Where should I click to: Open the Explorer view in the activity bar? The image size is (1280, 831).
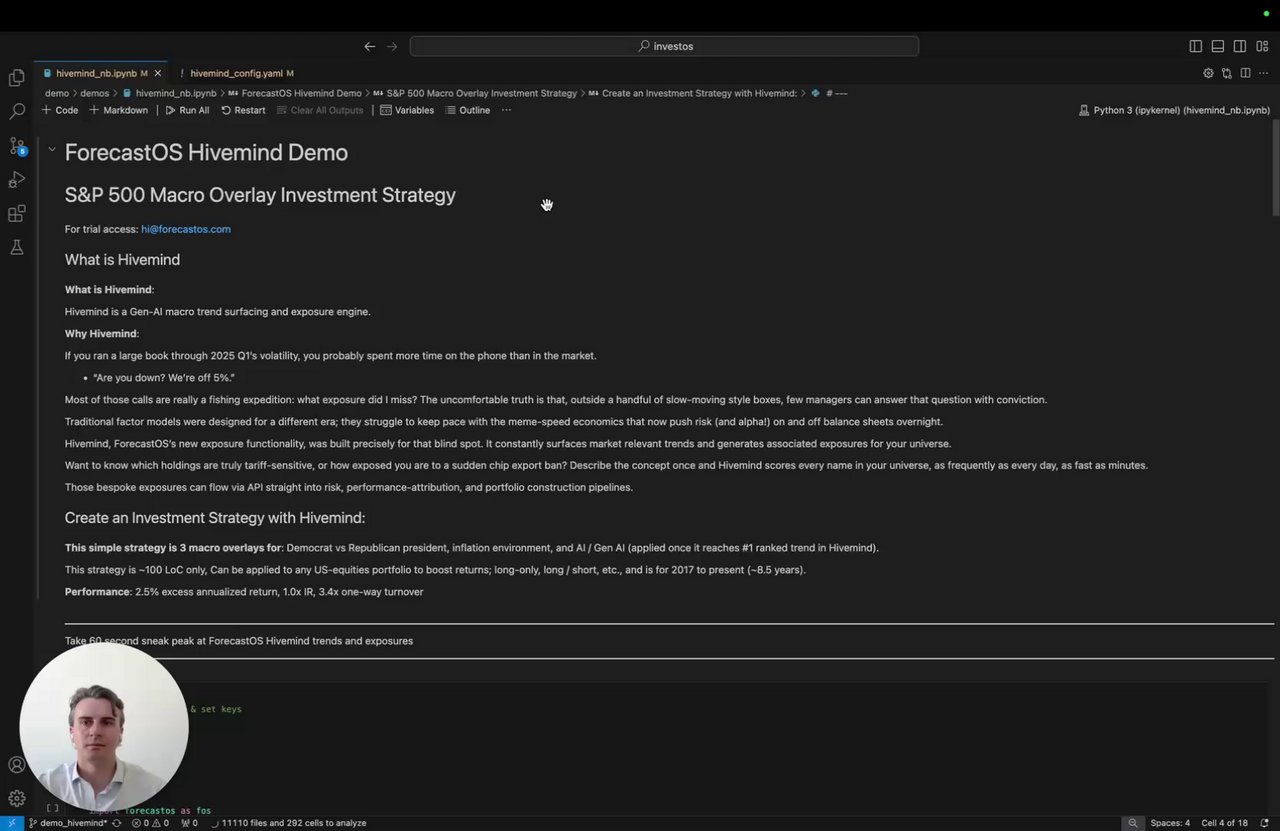pos(16,78)
